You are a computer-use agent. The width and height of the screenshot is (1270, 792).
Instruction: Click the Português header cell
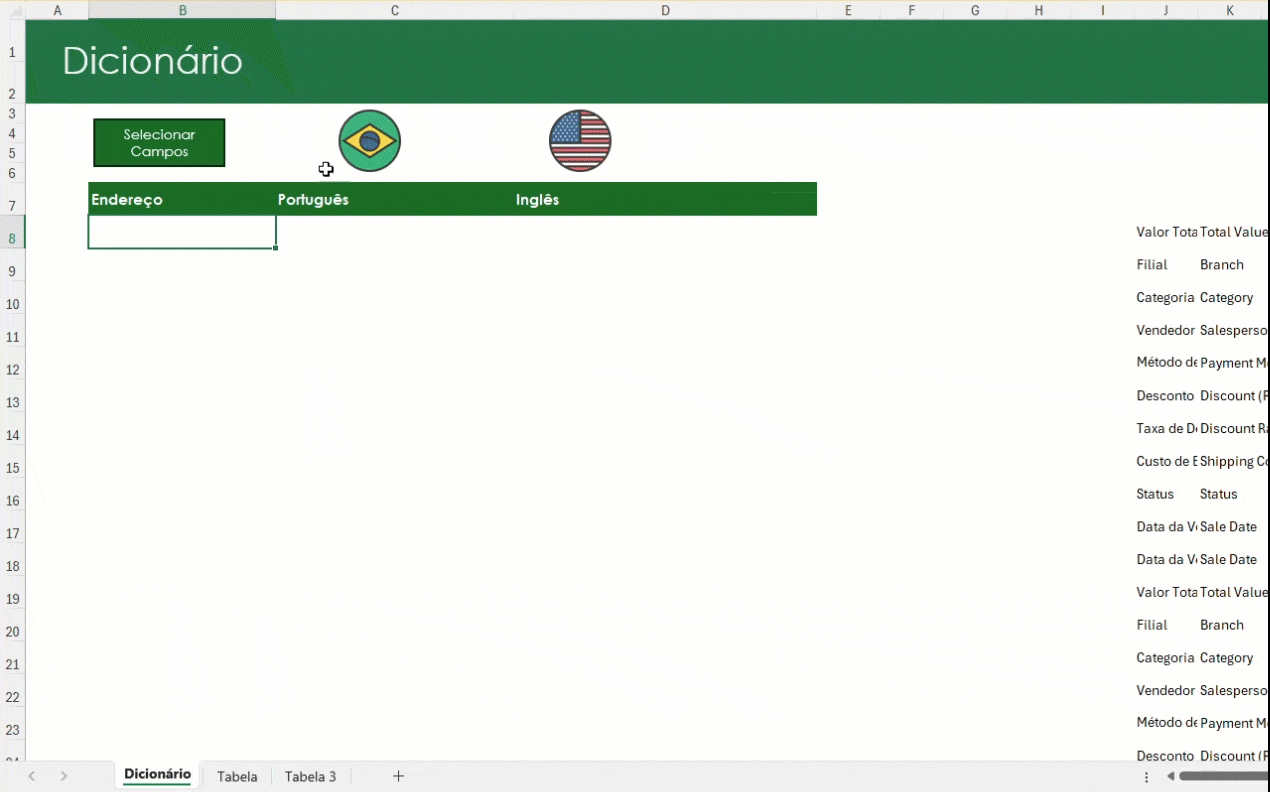coord(313,199)
